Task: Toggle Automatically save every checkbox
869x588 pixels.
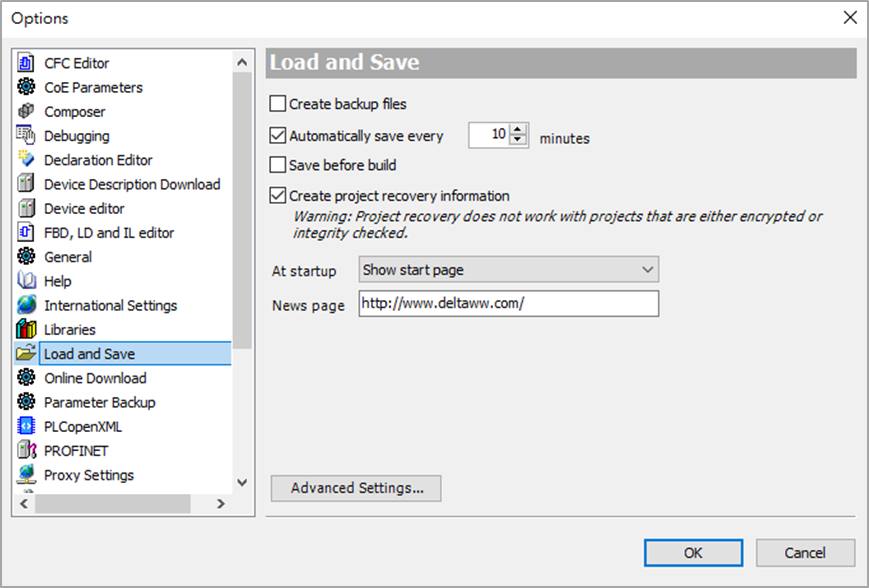Action: 278,135
